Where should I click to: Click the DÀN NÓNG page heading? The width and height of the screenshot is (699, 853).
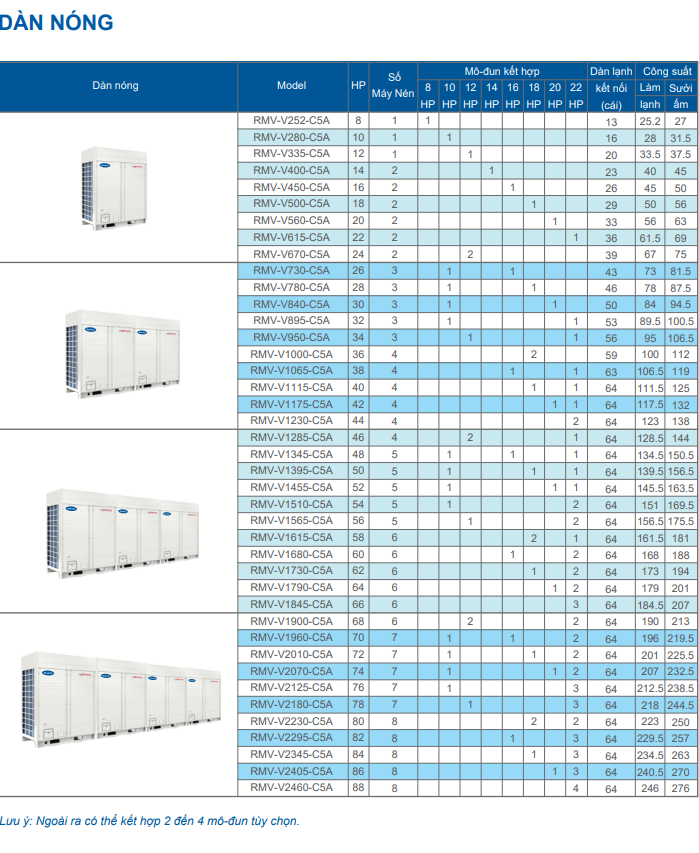click(57, 22)
